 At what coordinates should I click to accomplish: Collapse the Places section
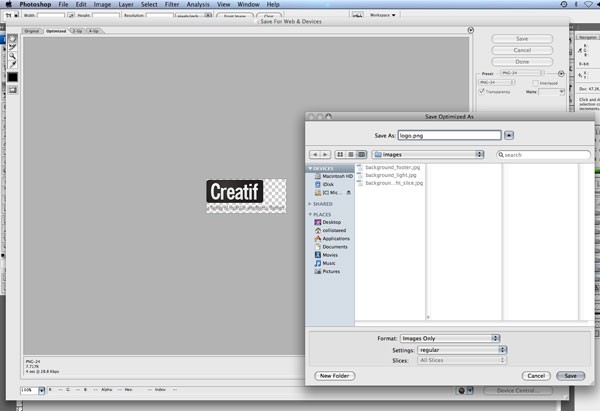coord(310,214)
